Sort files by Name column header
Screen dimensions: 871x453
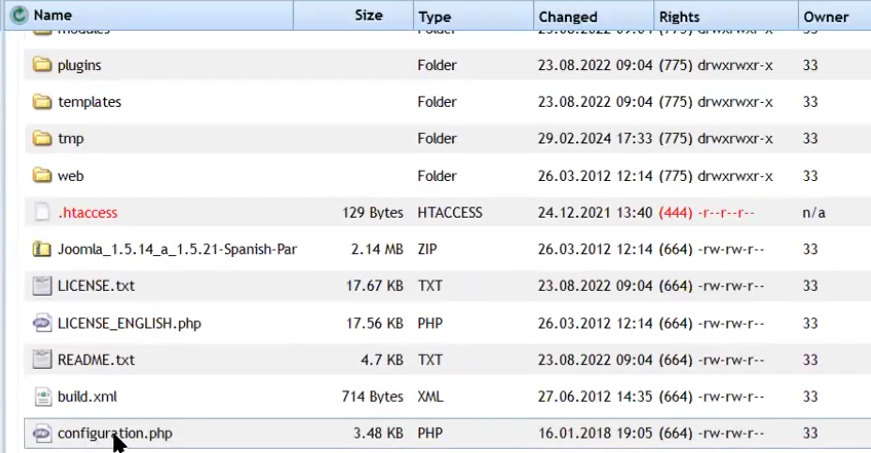click(x=53, y=16)
